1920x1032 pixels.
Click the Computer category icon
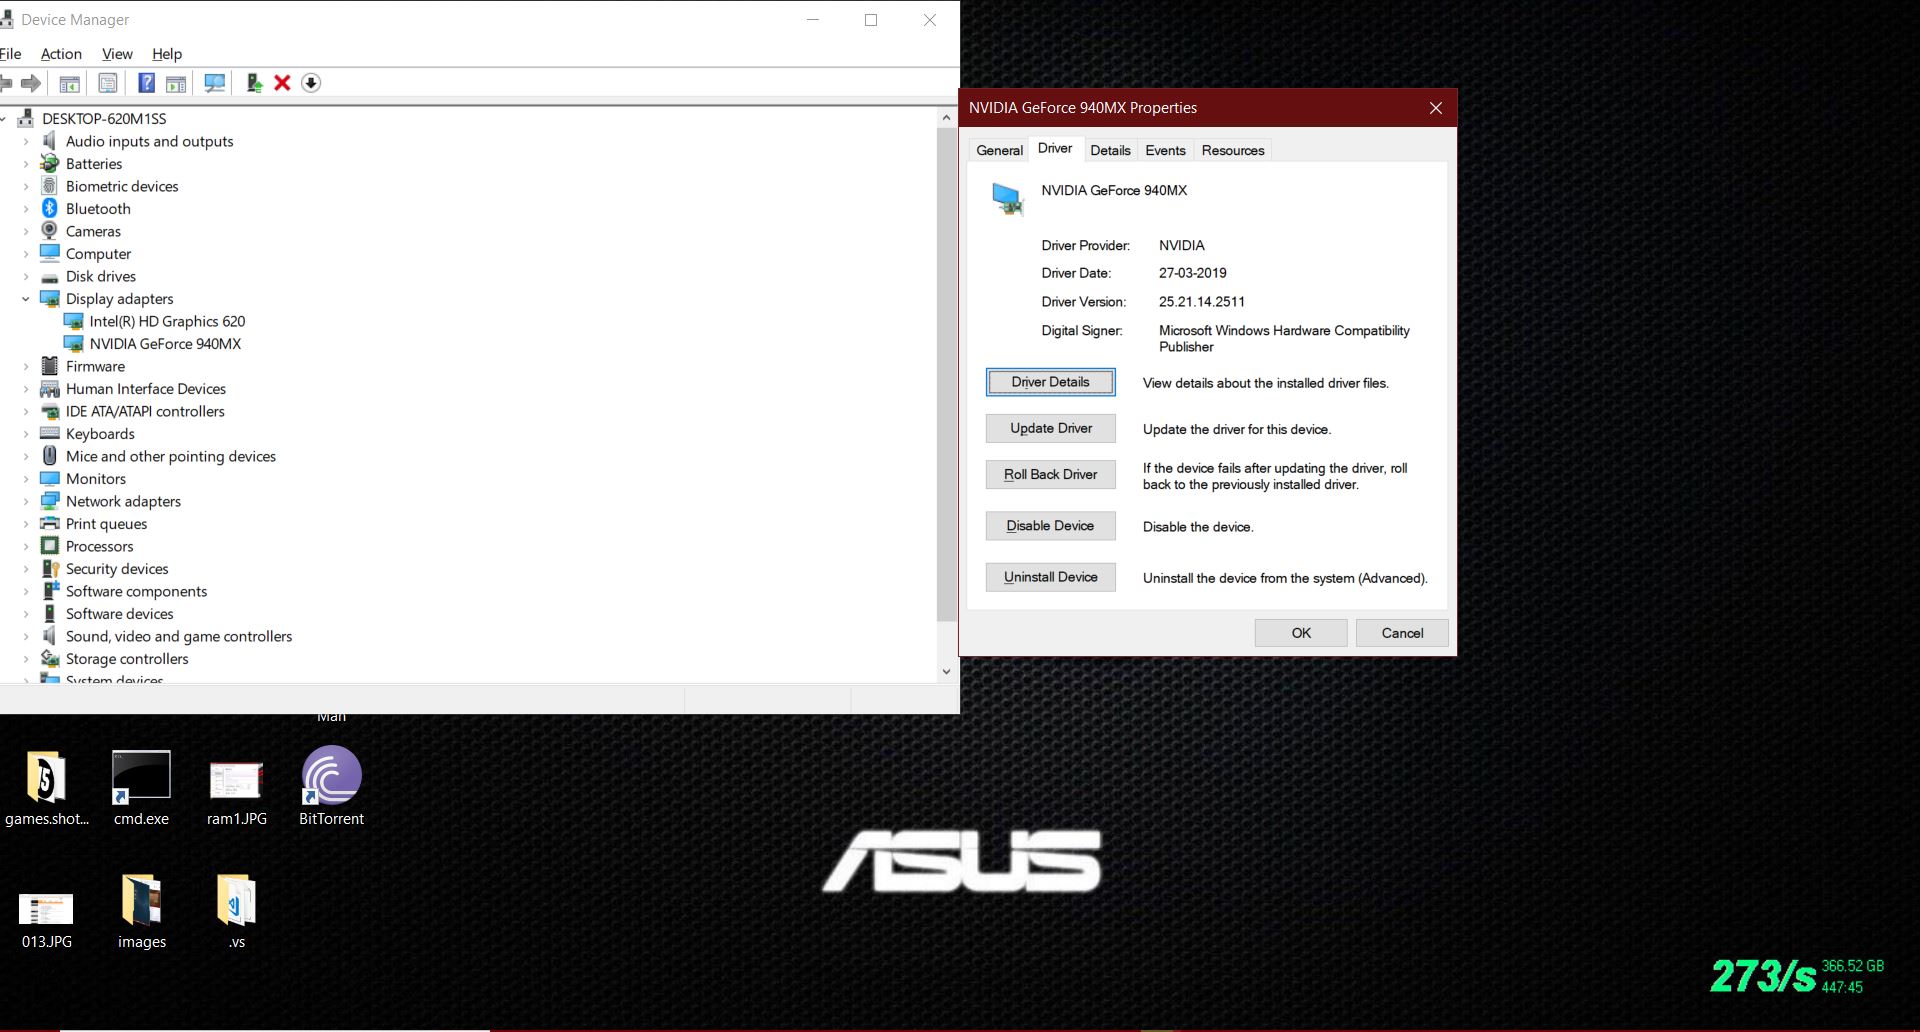coord(50,253)
